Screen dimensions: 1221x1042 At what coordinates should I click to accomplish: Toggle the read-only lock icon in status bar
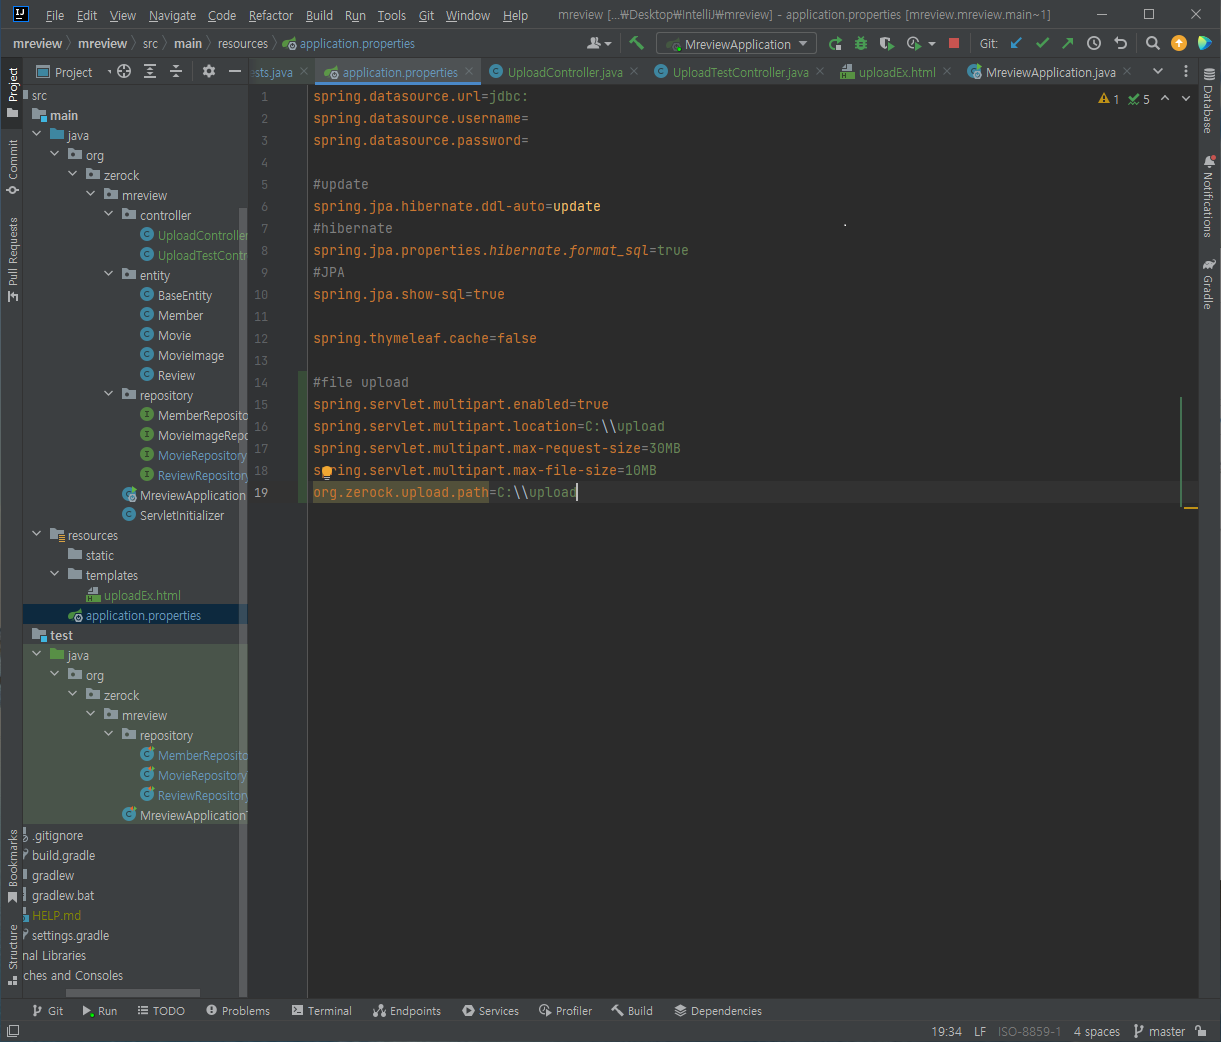coord(1201,1031)
